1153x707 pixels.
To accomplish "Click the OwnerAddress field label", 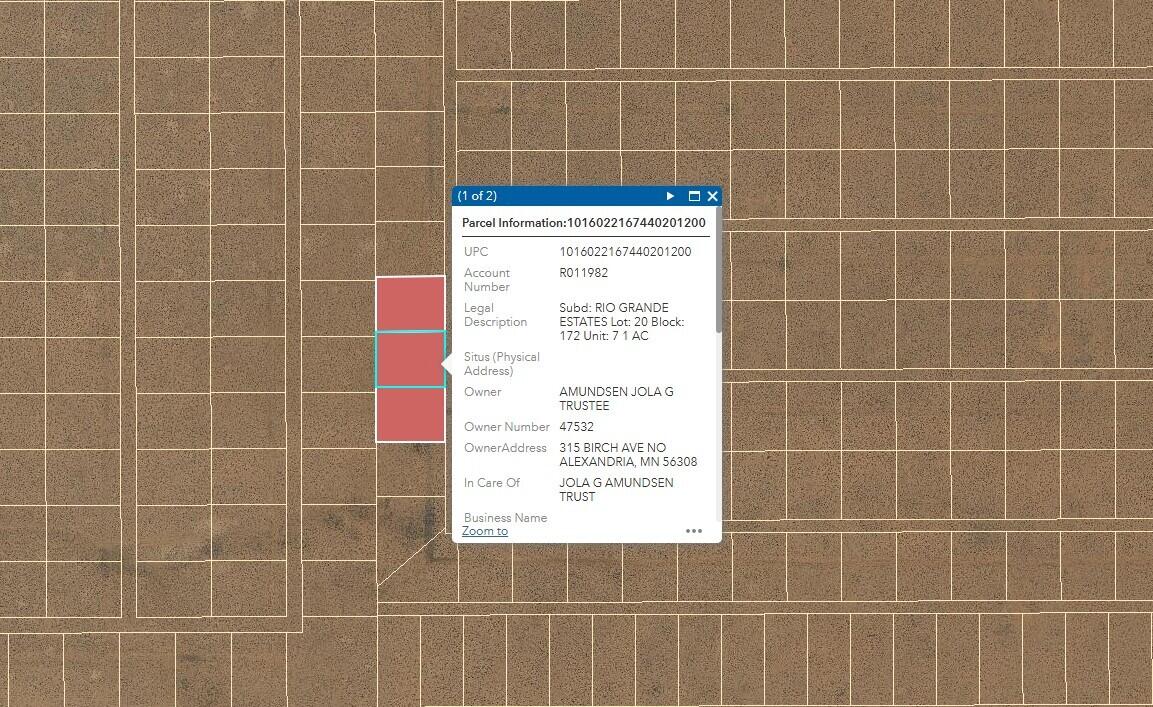I will 505,448.
